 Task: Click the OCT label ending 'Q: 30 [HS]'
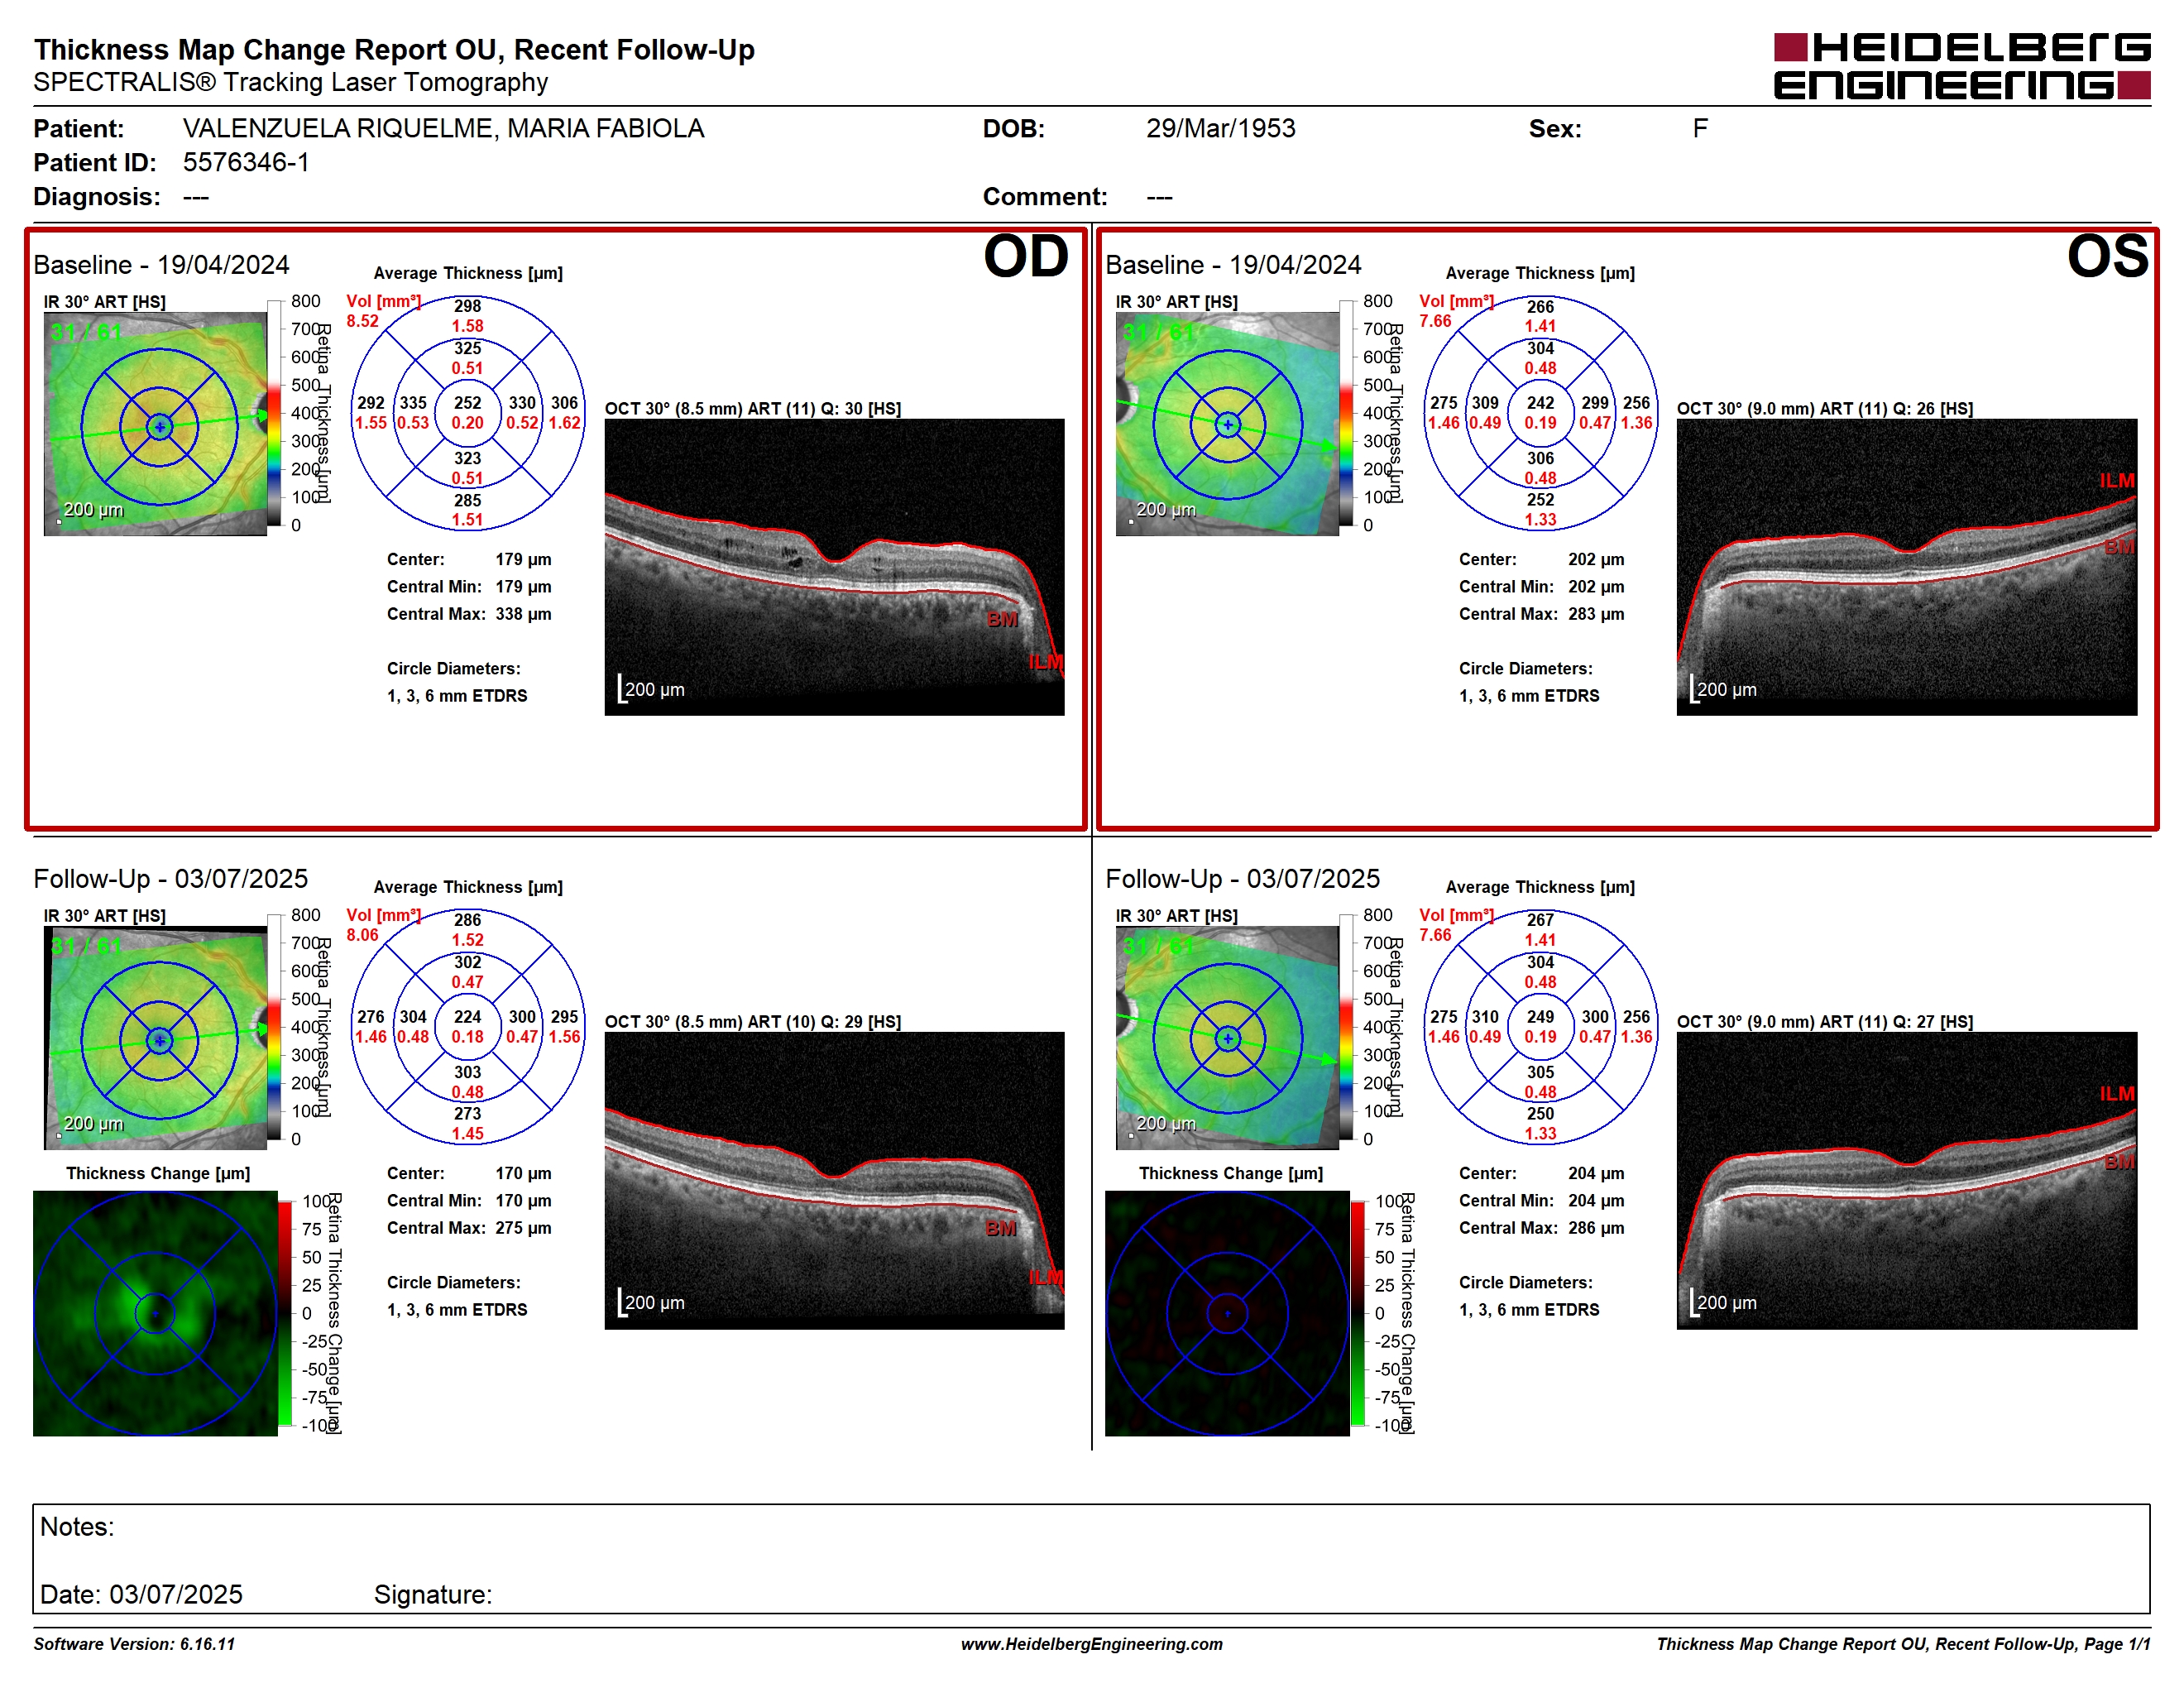[x=752, y=408]
